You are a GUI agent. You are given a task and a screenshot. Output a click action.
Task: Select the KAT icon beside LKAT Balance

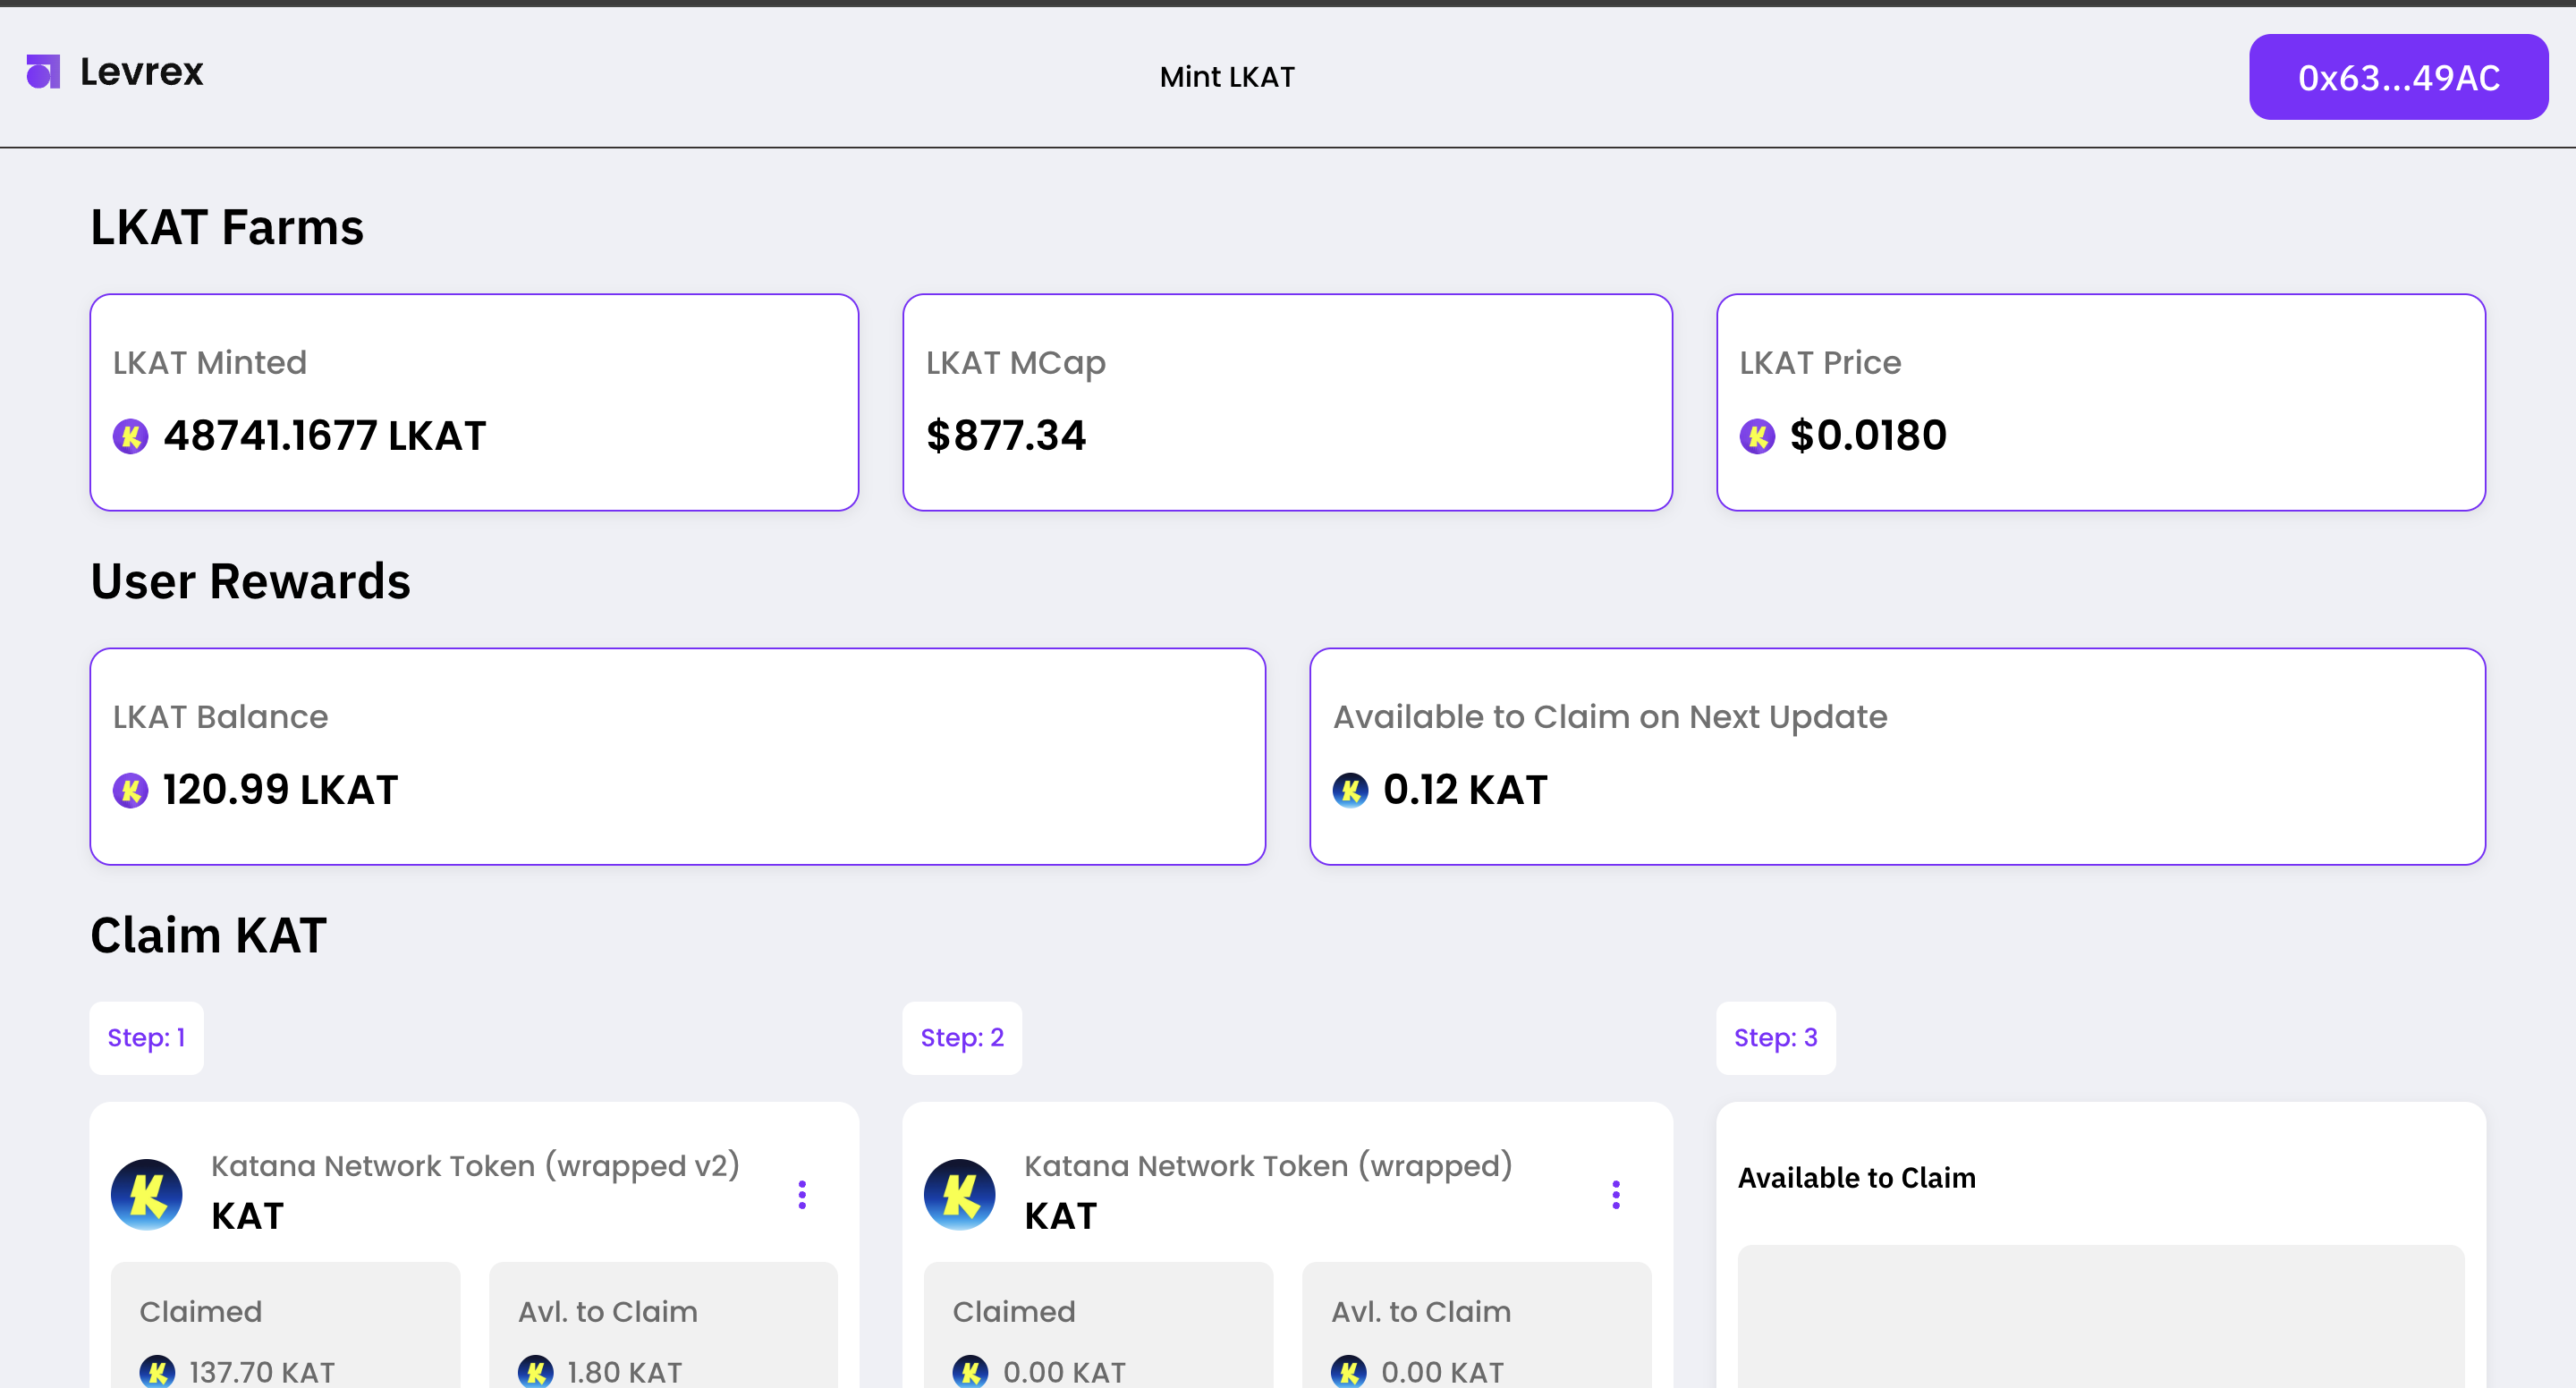[x=130, y=789]
